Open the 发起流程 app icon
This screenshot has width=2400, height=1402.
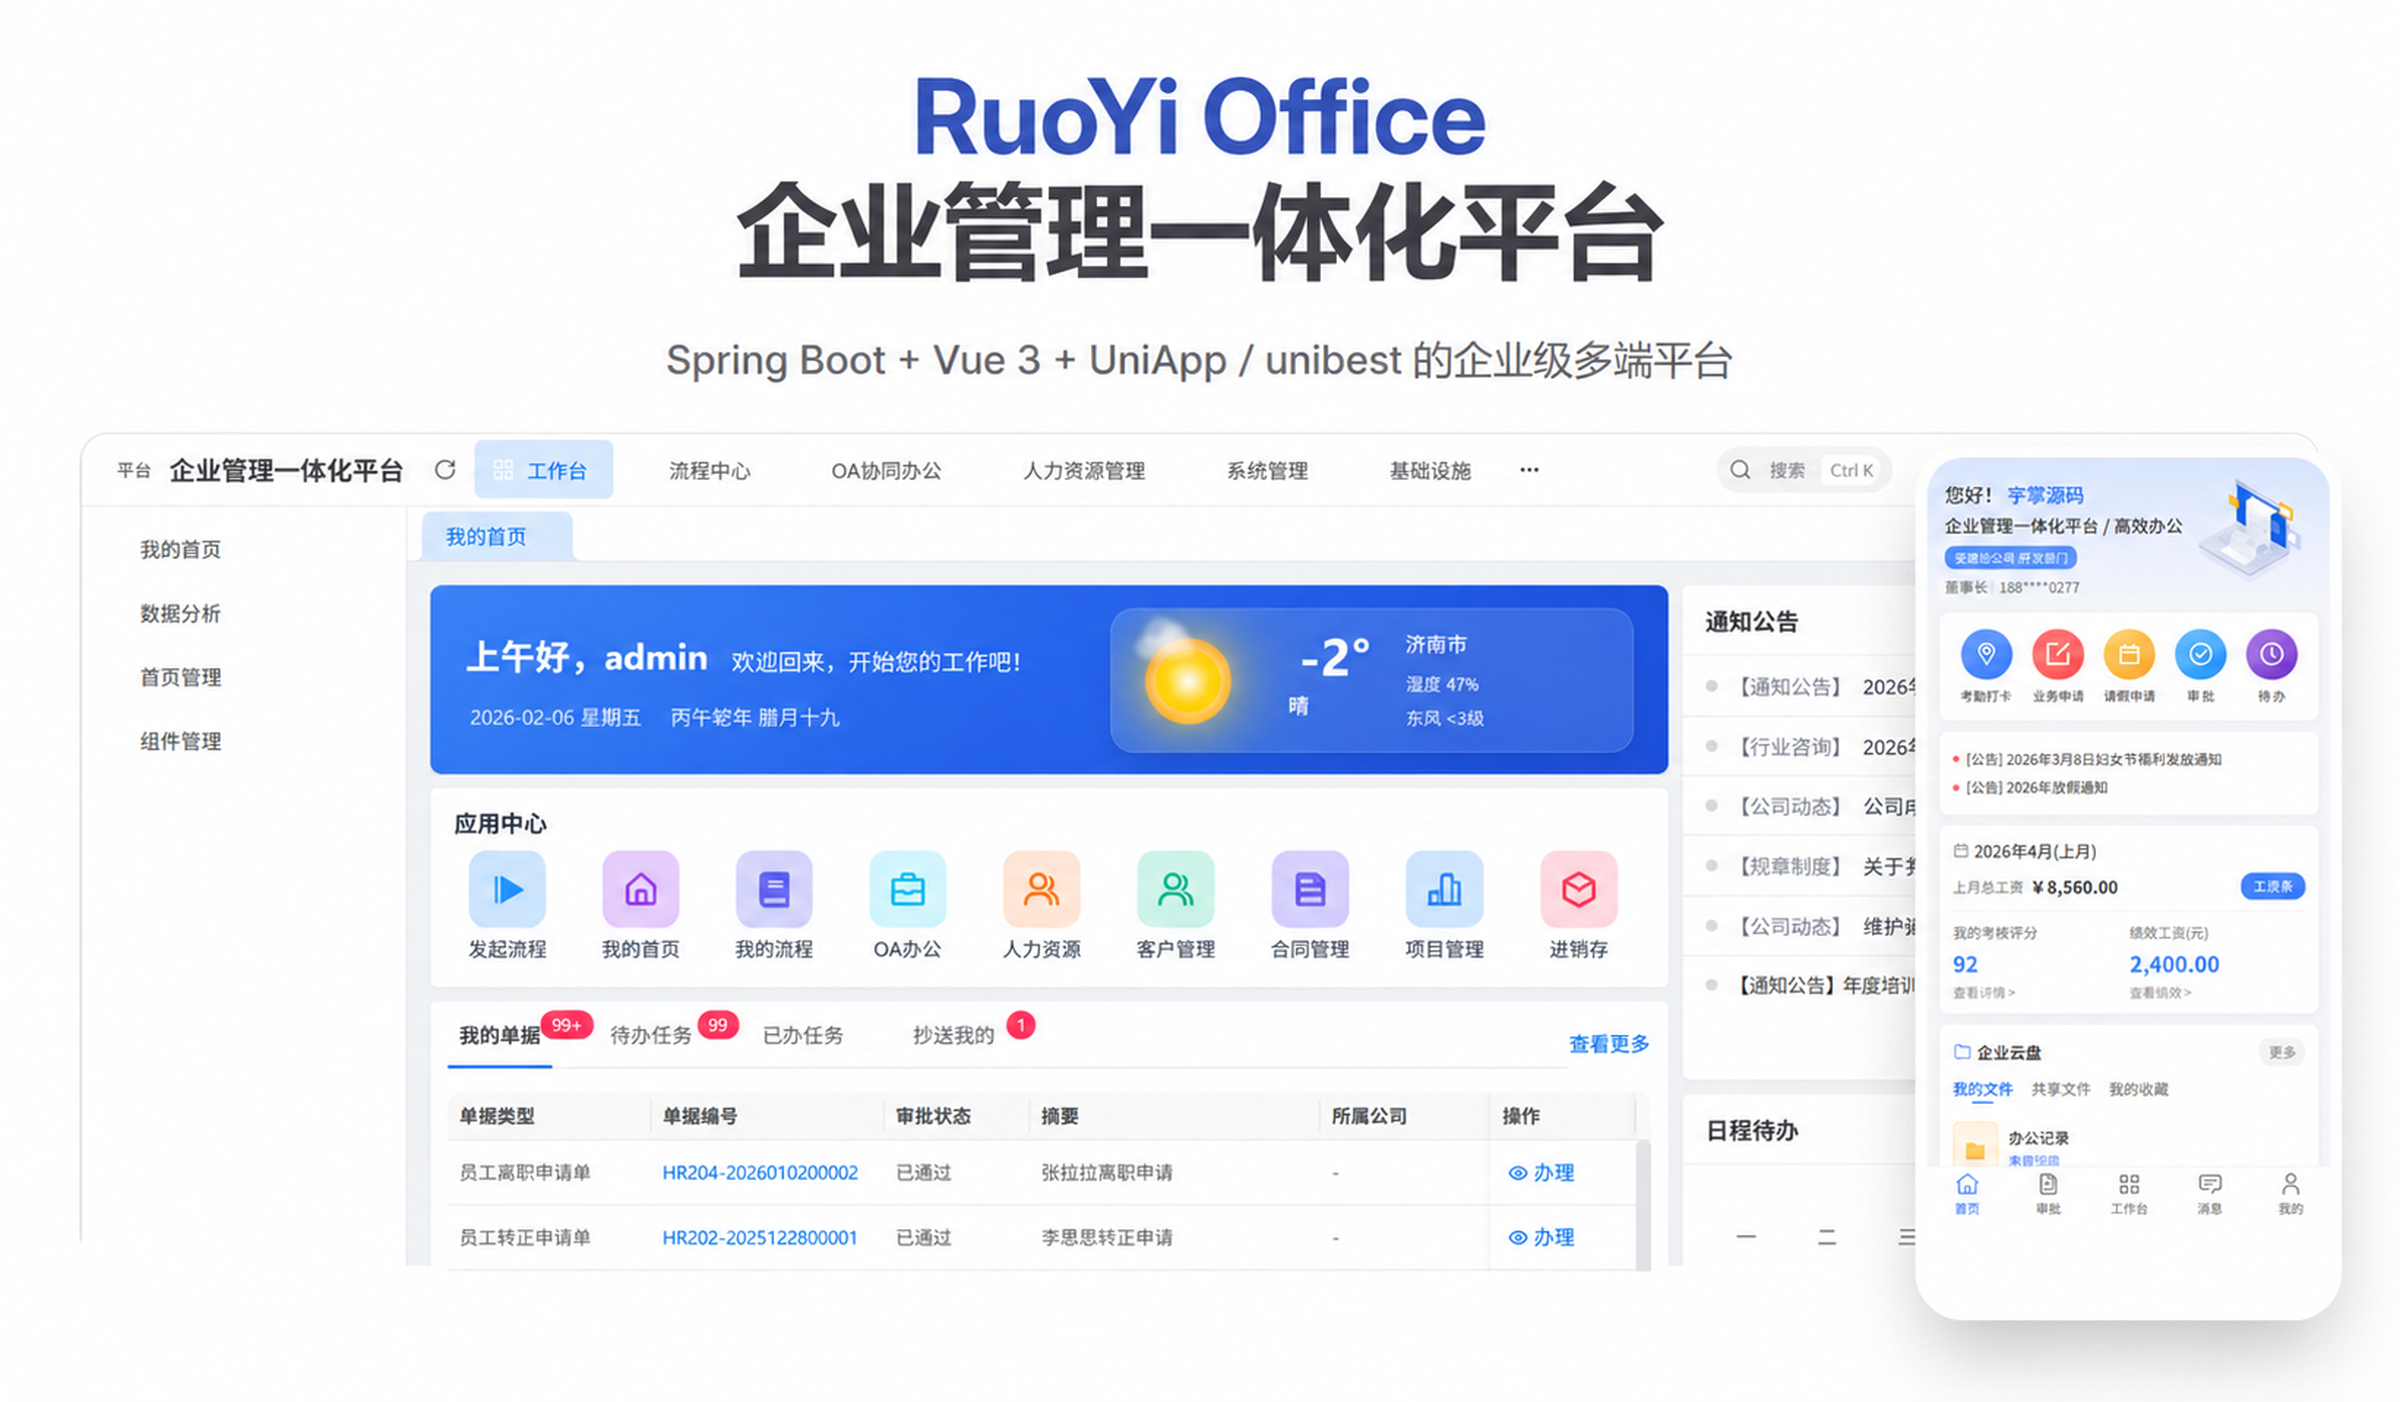point(507,889)
